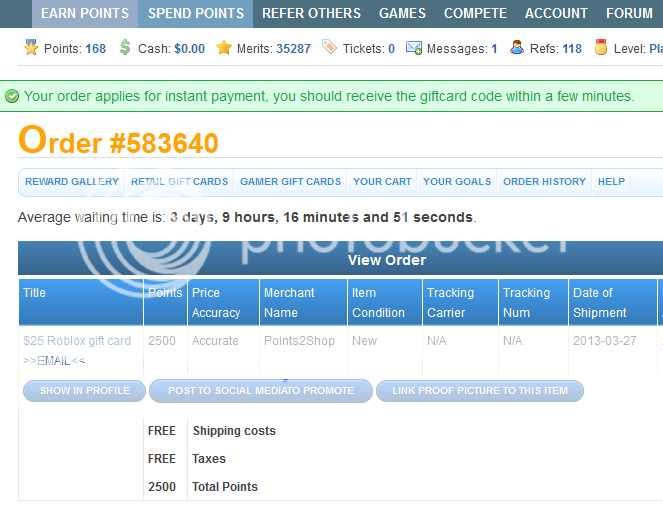663x508 pixels.
Task: Click the Tickets count 0
Action: point(392,49)
